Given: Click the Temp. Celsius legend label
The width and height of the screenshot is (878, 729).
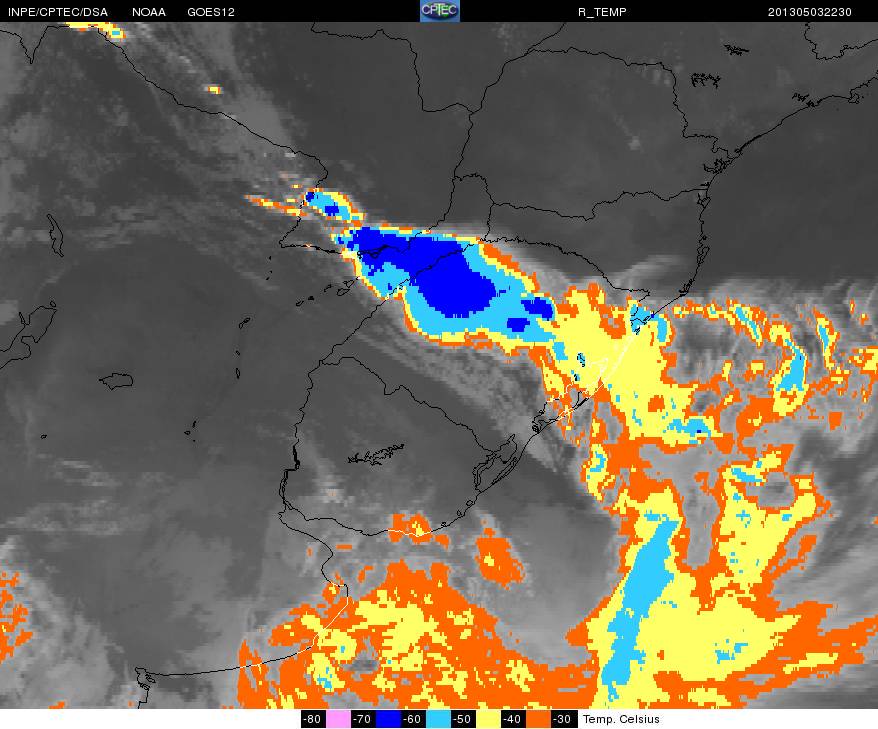Looking at the screenshot, I should click(x=621, y=719).
